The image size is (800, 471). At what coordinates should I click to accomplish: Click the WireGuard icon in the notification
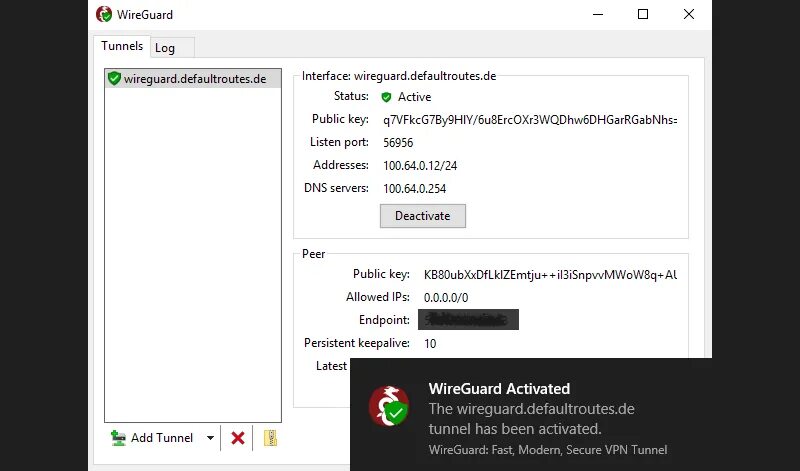(x=389, y=406)
